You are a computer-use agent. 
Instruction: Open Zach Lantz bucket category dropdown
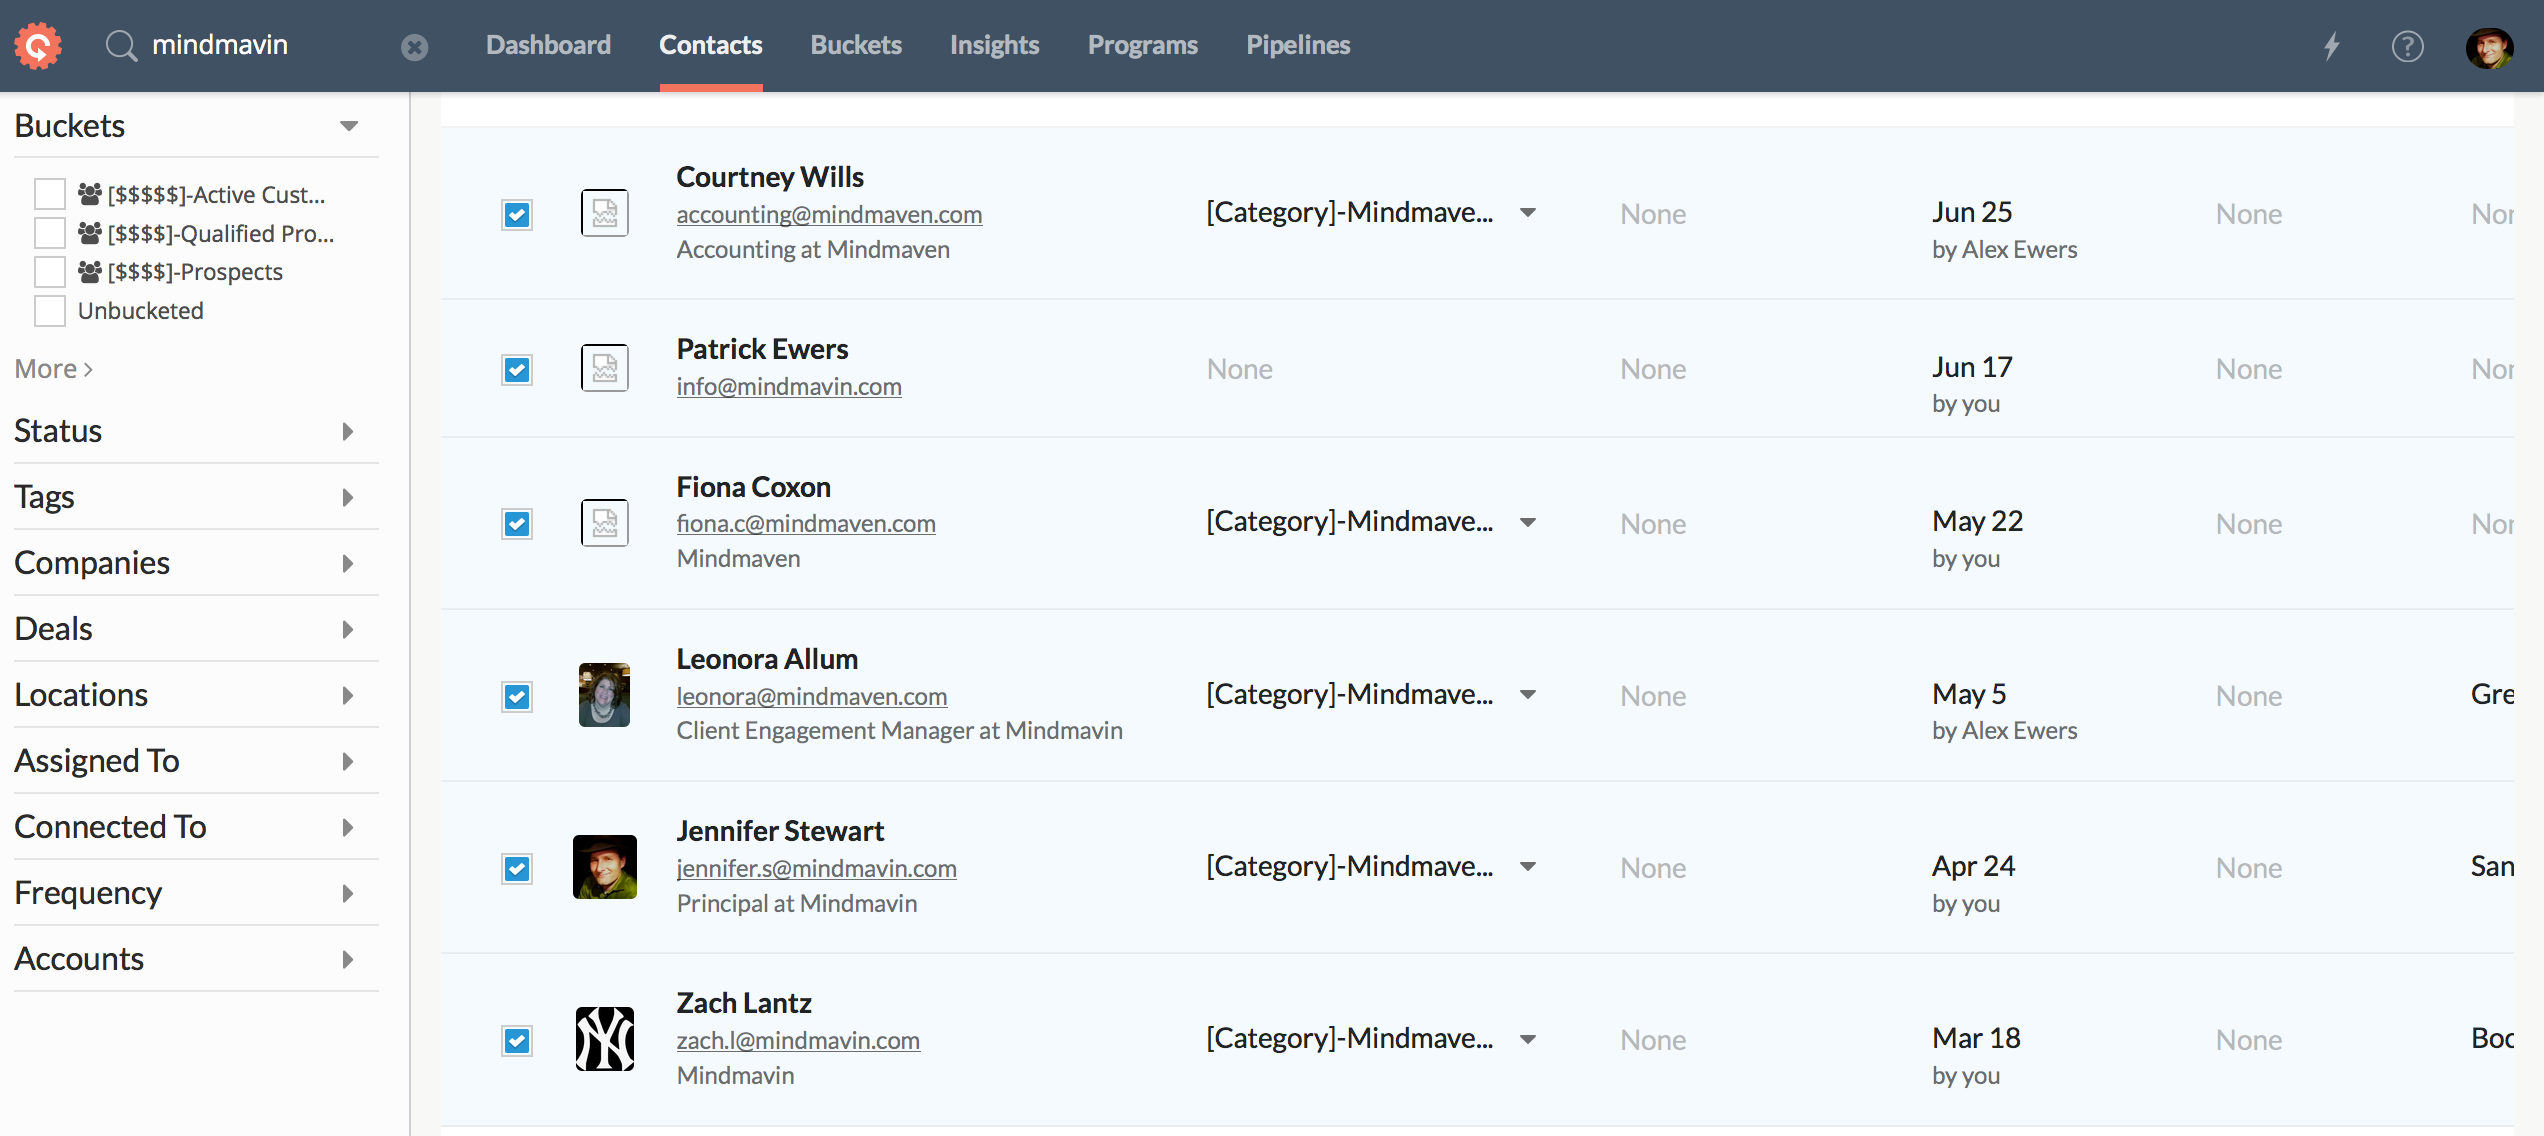pos(1527,1039)
